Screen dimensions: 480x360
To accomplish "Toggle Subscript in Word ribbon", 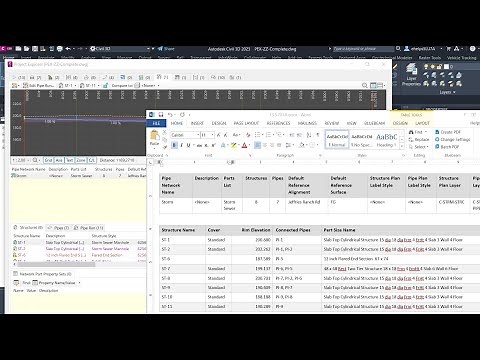I will (207, 145).
